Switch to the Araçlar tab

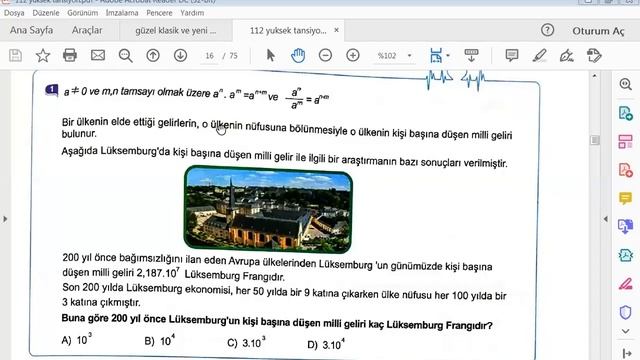[x=87, y=30]
